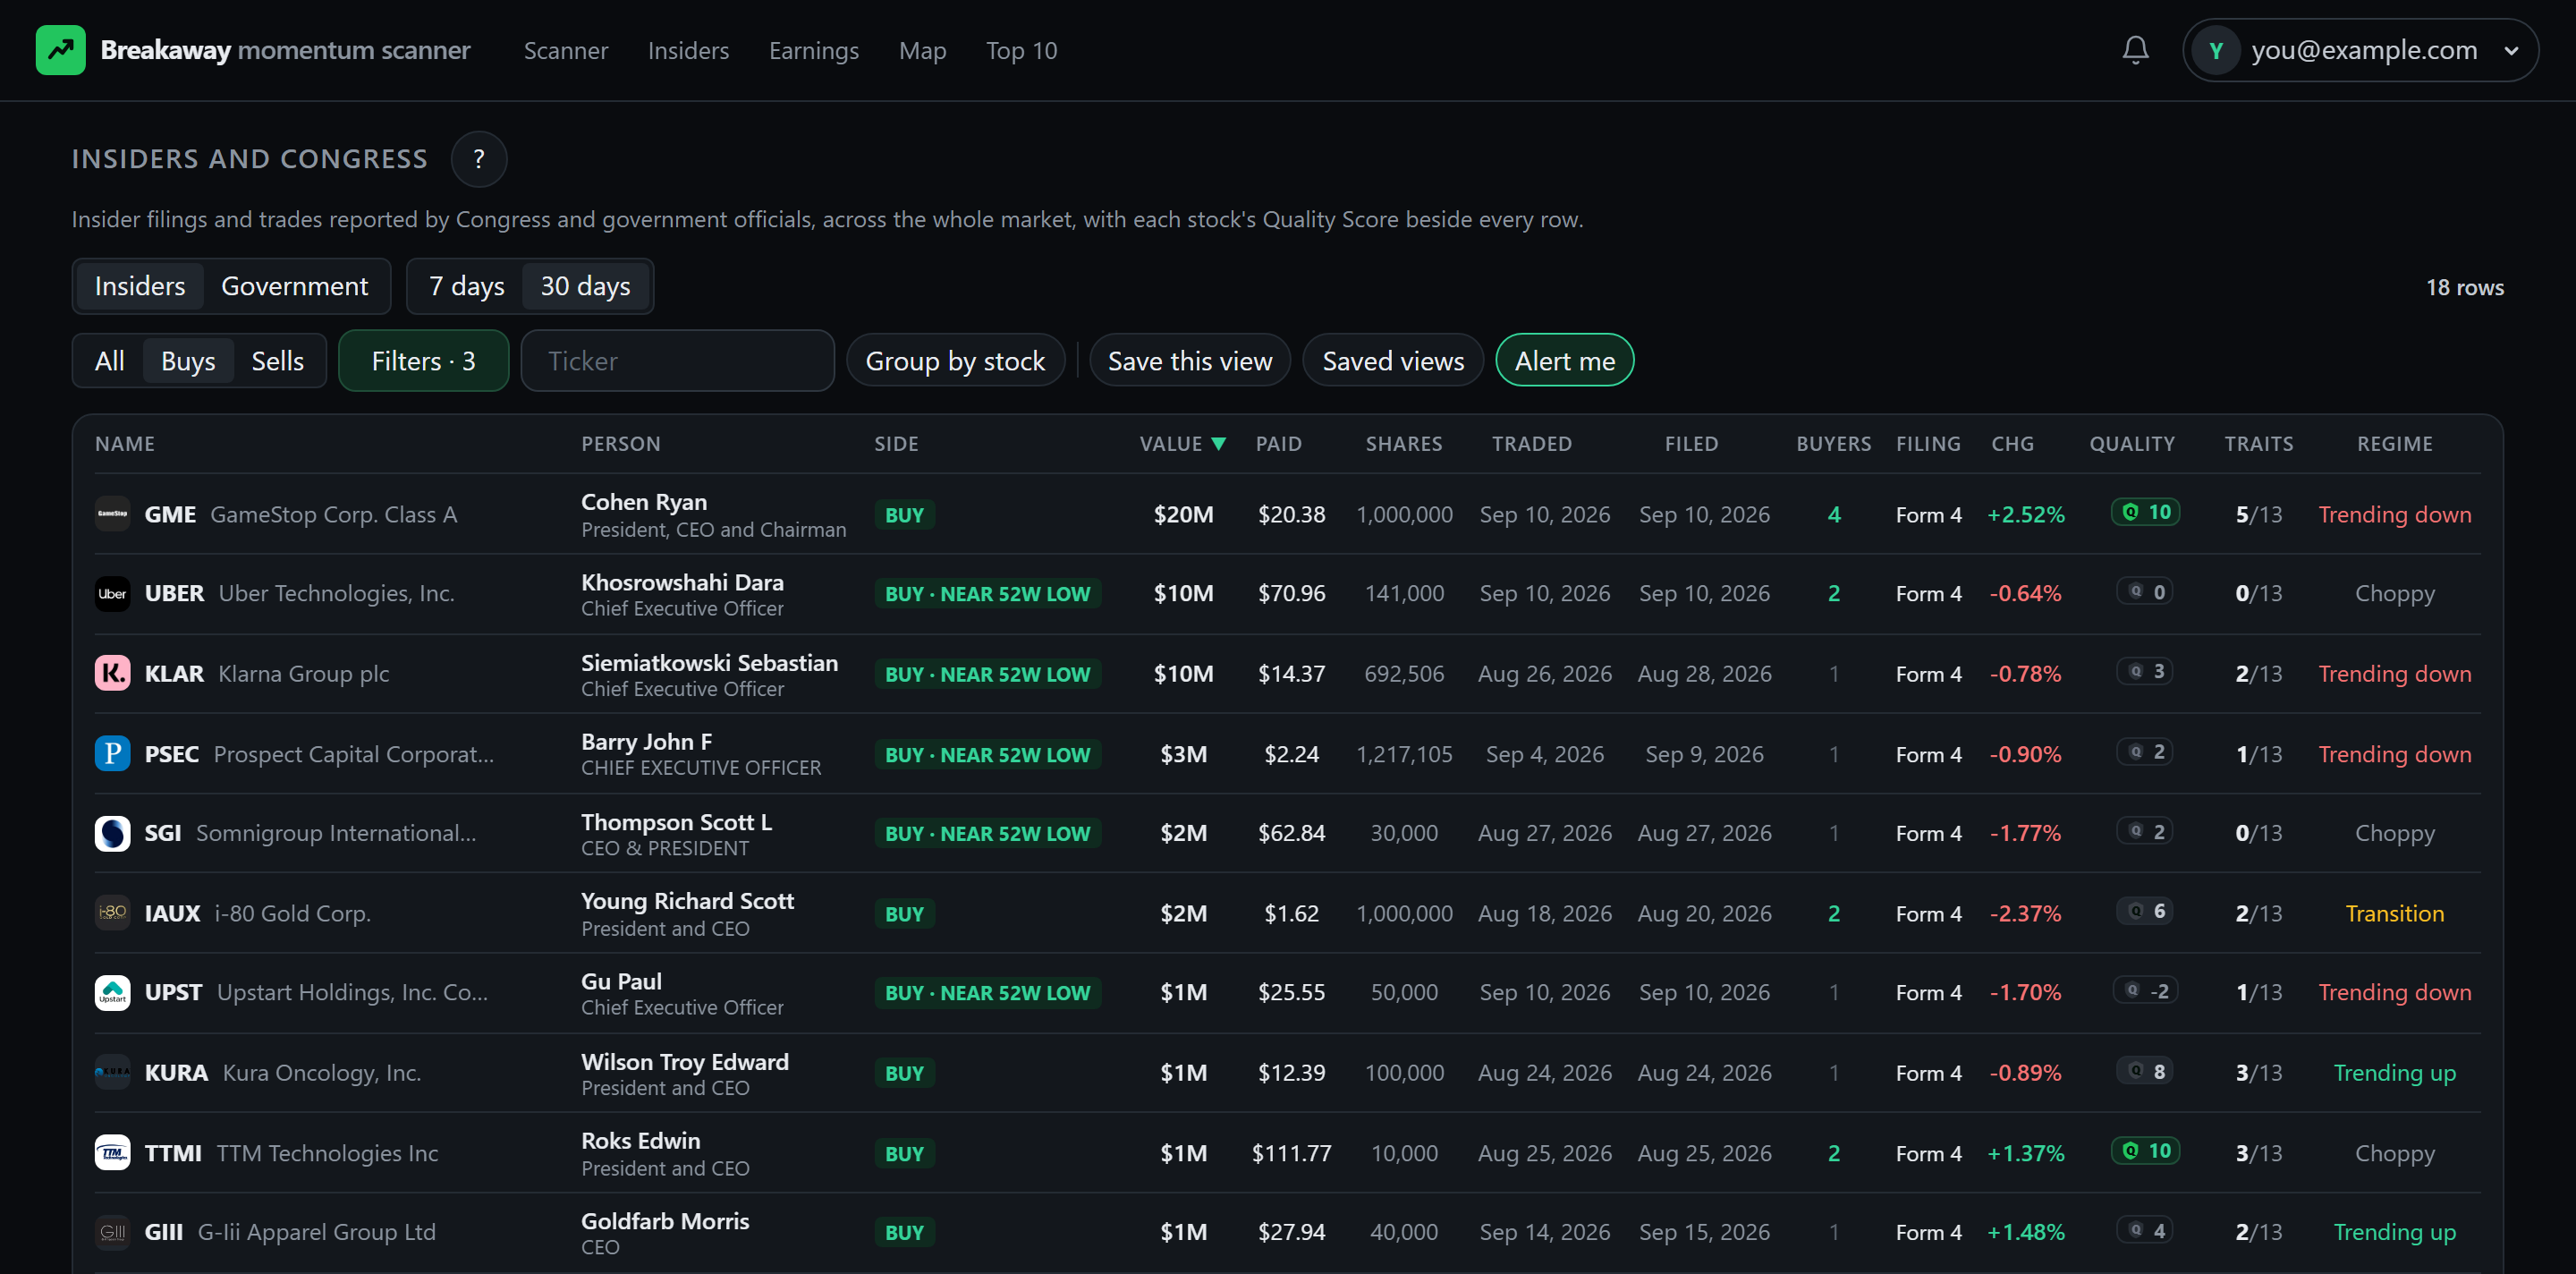The width and height of the screenshot is (2576, 1274).
Task: Open the UBER ticker link
Action: point(174,593)
